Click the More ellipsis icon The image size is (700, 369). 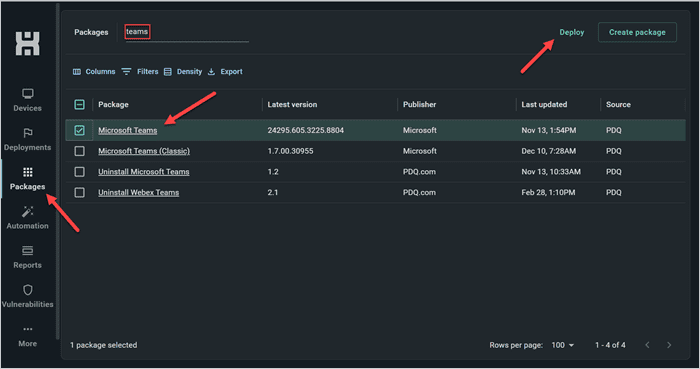click(28, 329)
